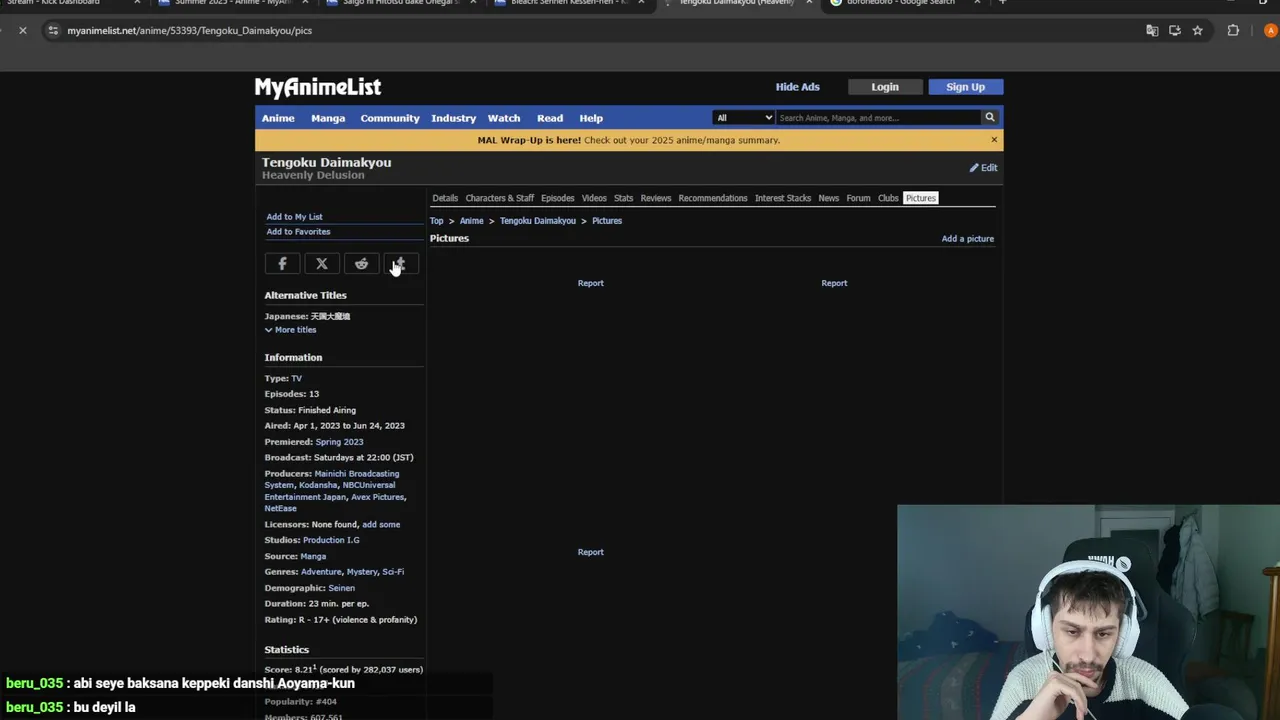Share on Tumblr

(x=401, y=264)
